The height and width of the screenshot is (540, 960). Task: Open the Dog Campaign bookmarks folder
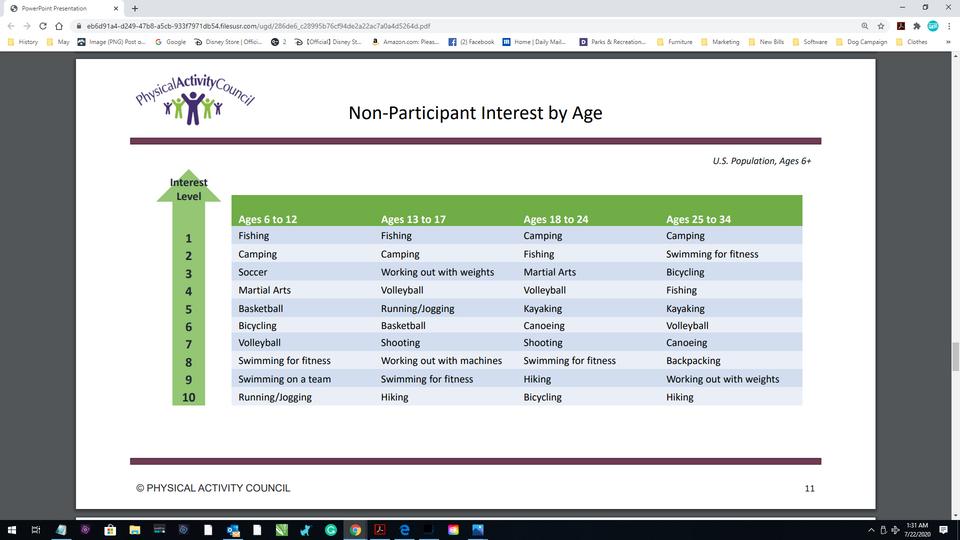coord(861,42)
